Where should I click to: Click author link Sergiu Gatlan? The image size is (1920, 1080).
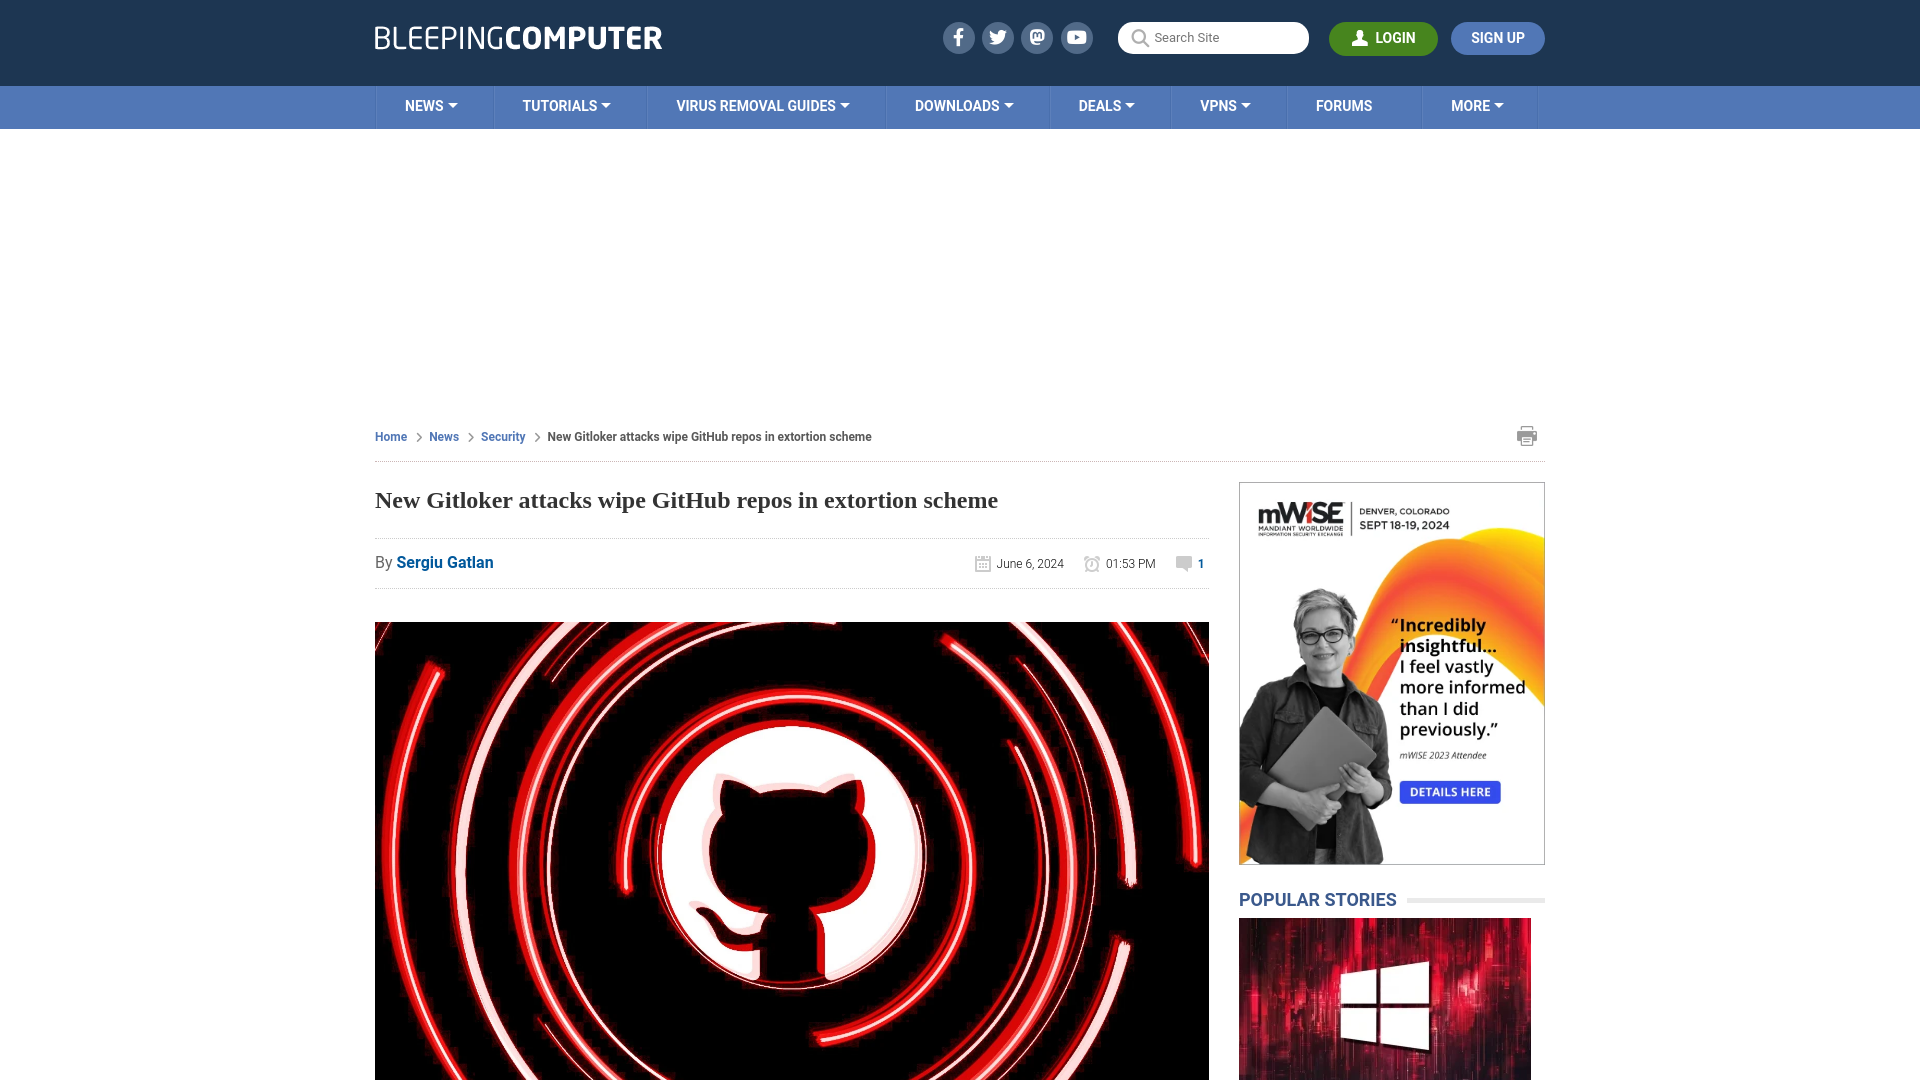pos(444,562)
